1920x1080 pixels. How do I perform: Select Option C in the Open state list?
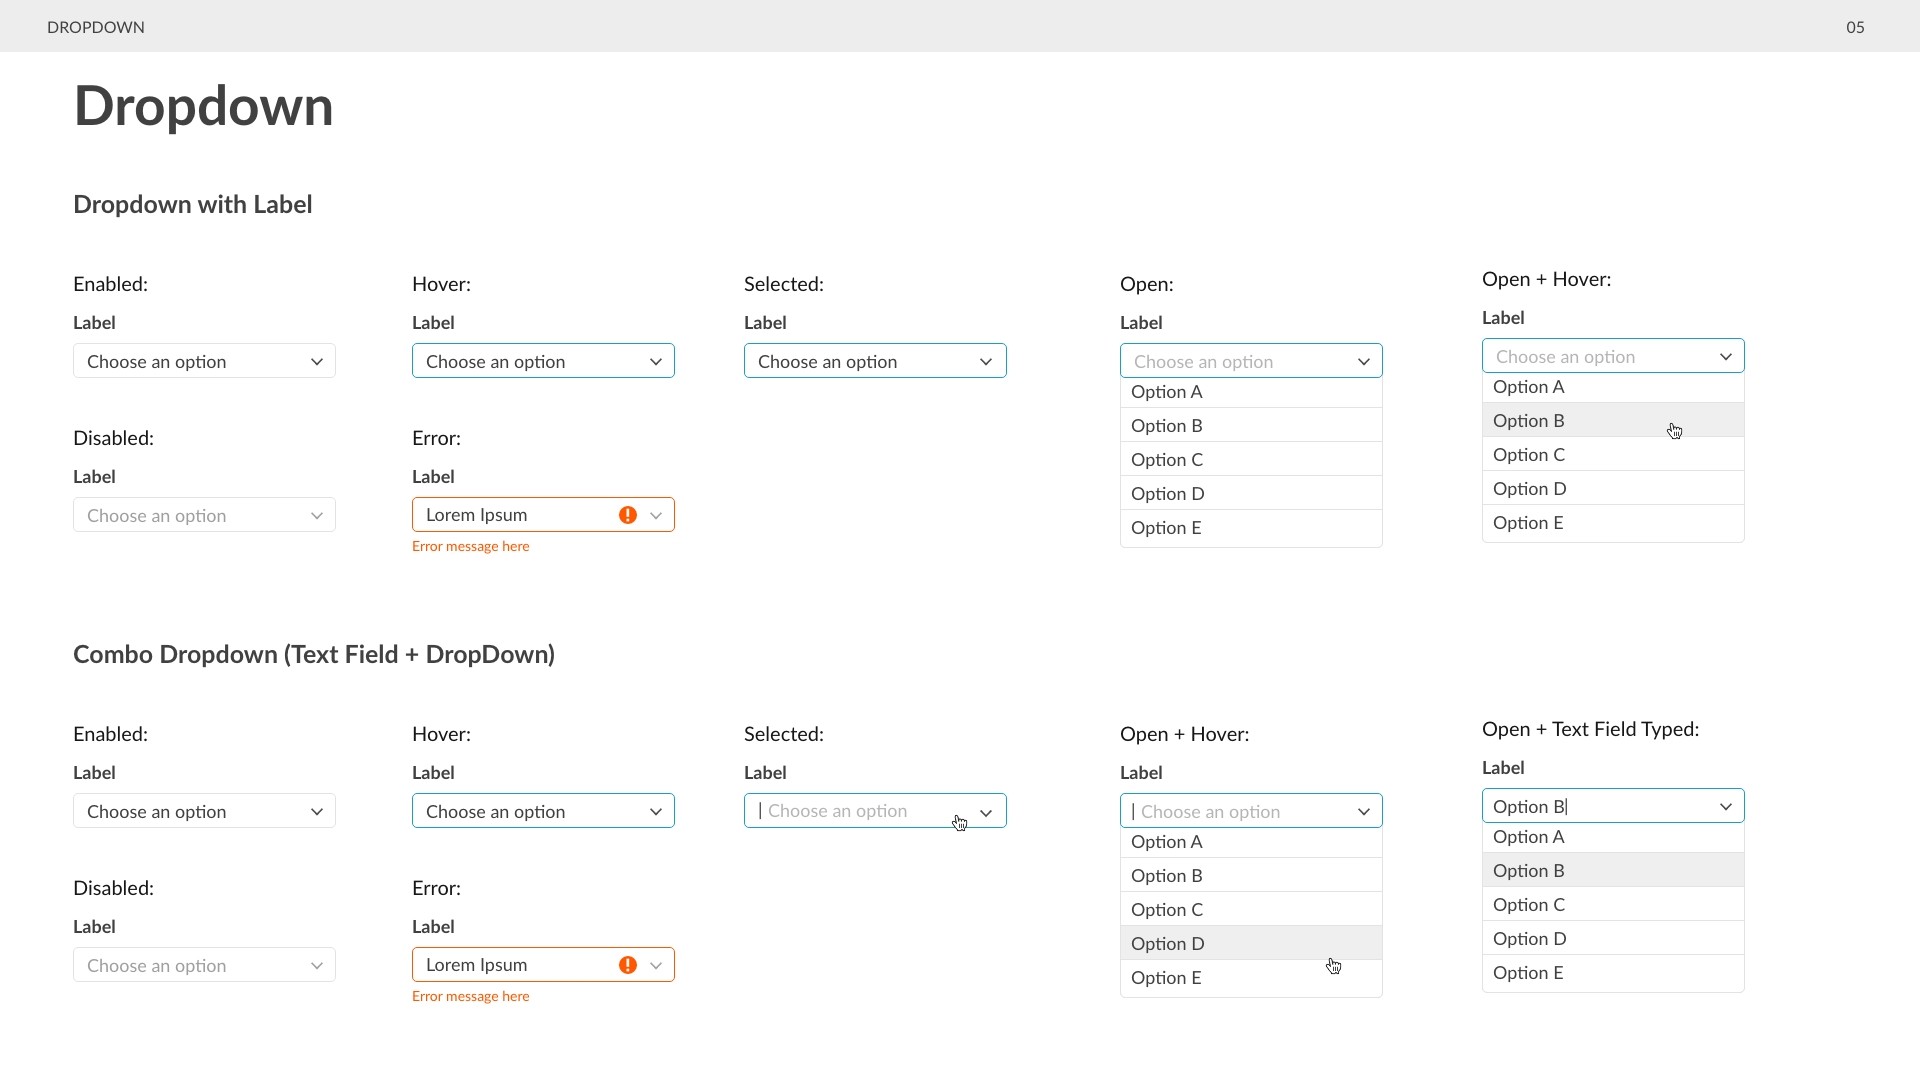(x=1251, y=460)
